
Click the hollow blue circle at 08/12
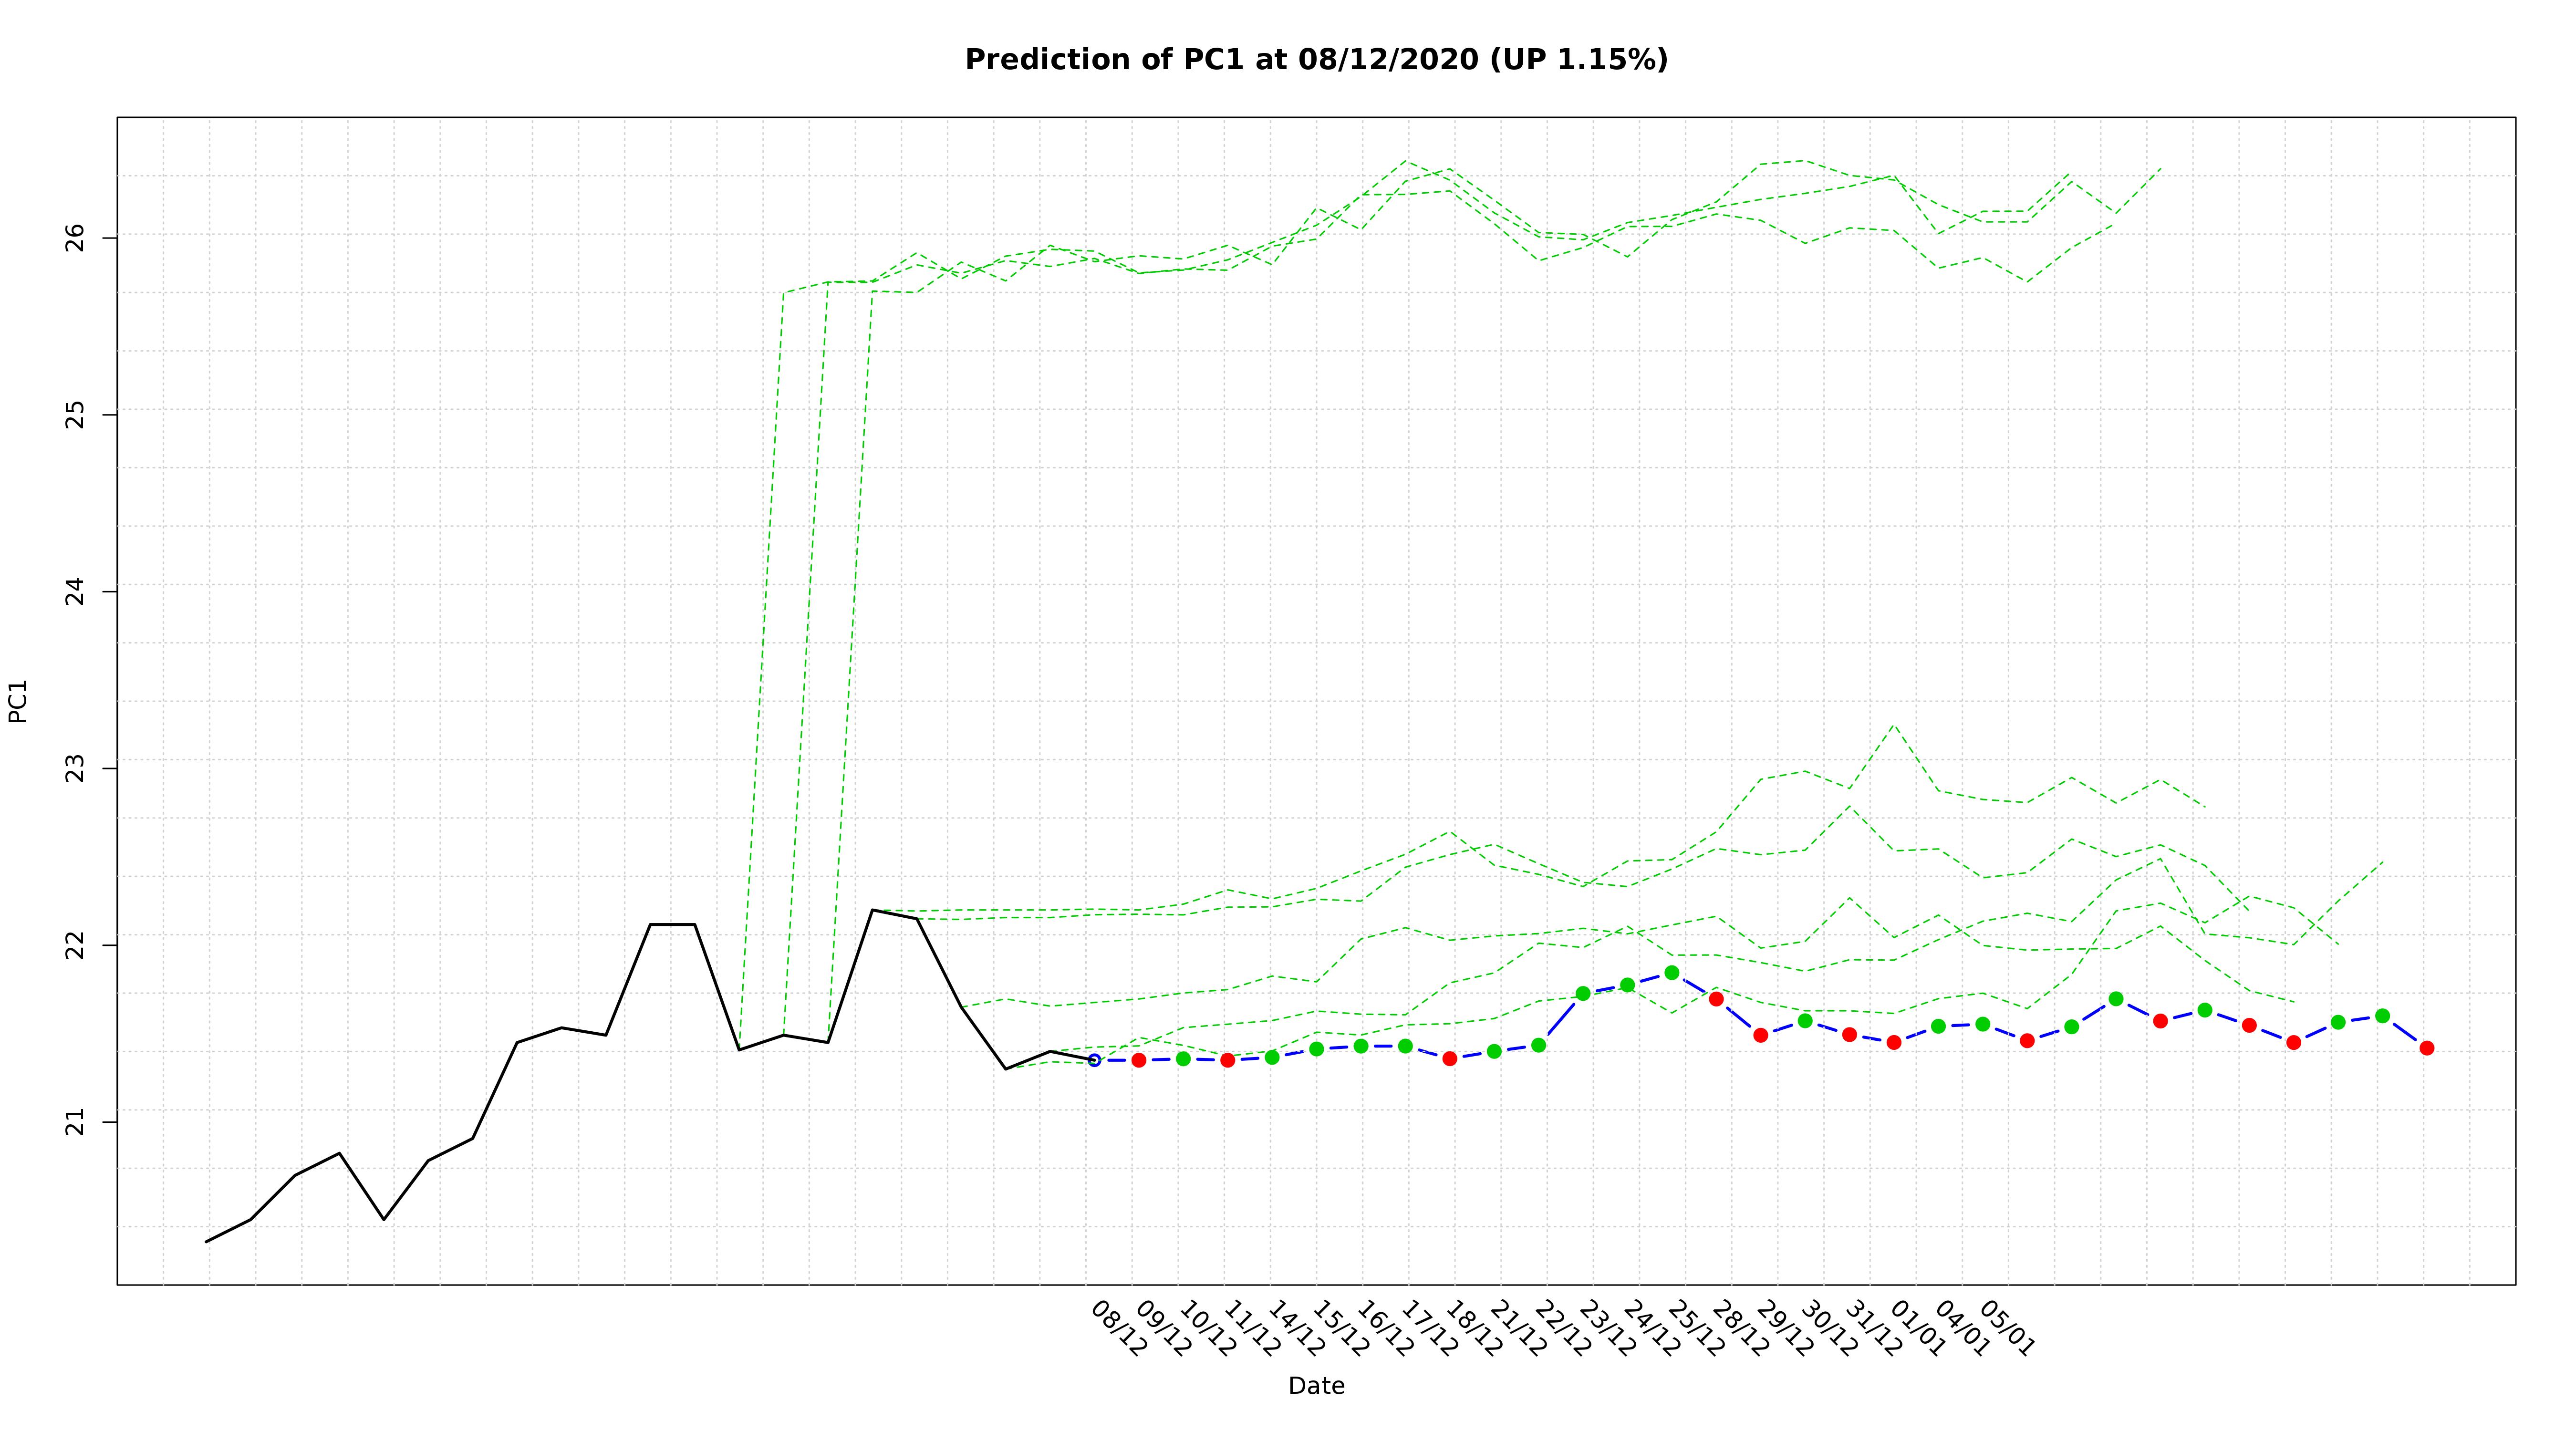[x=1094, y=1060]
